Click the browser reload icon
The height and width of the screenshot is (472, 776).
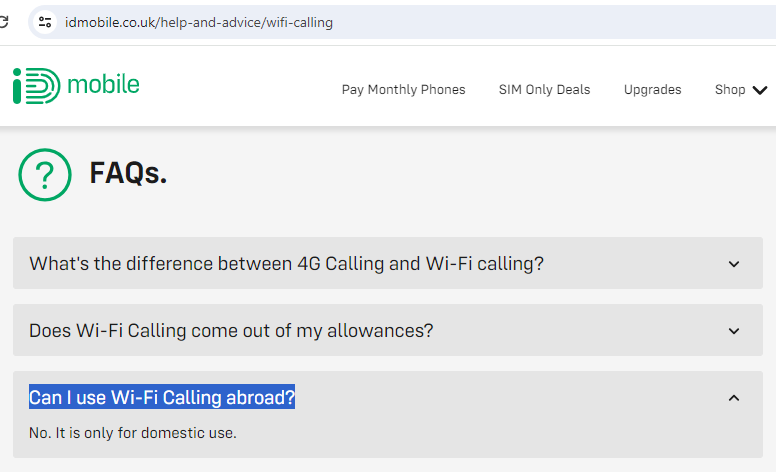pos(4,22)
